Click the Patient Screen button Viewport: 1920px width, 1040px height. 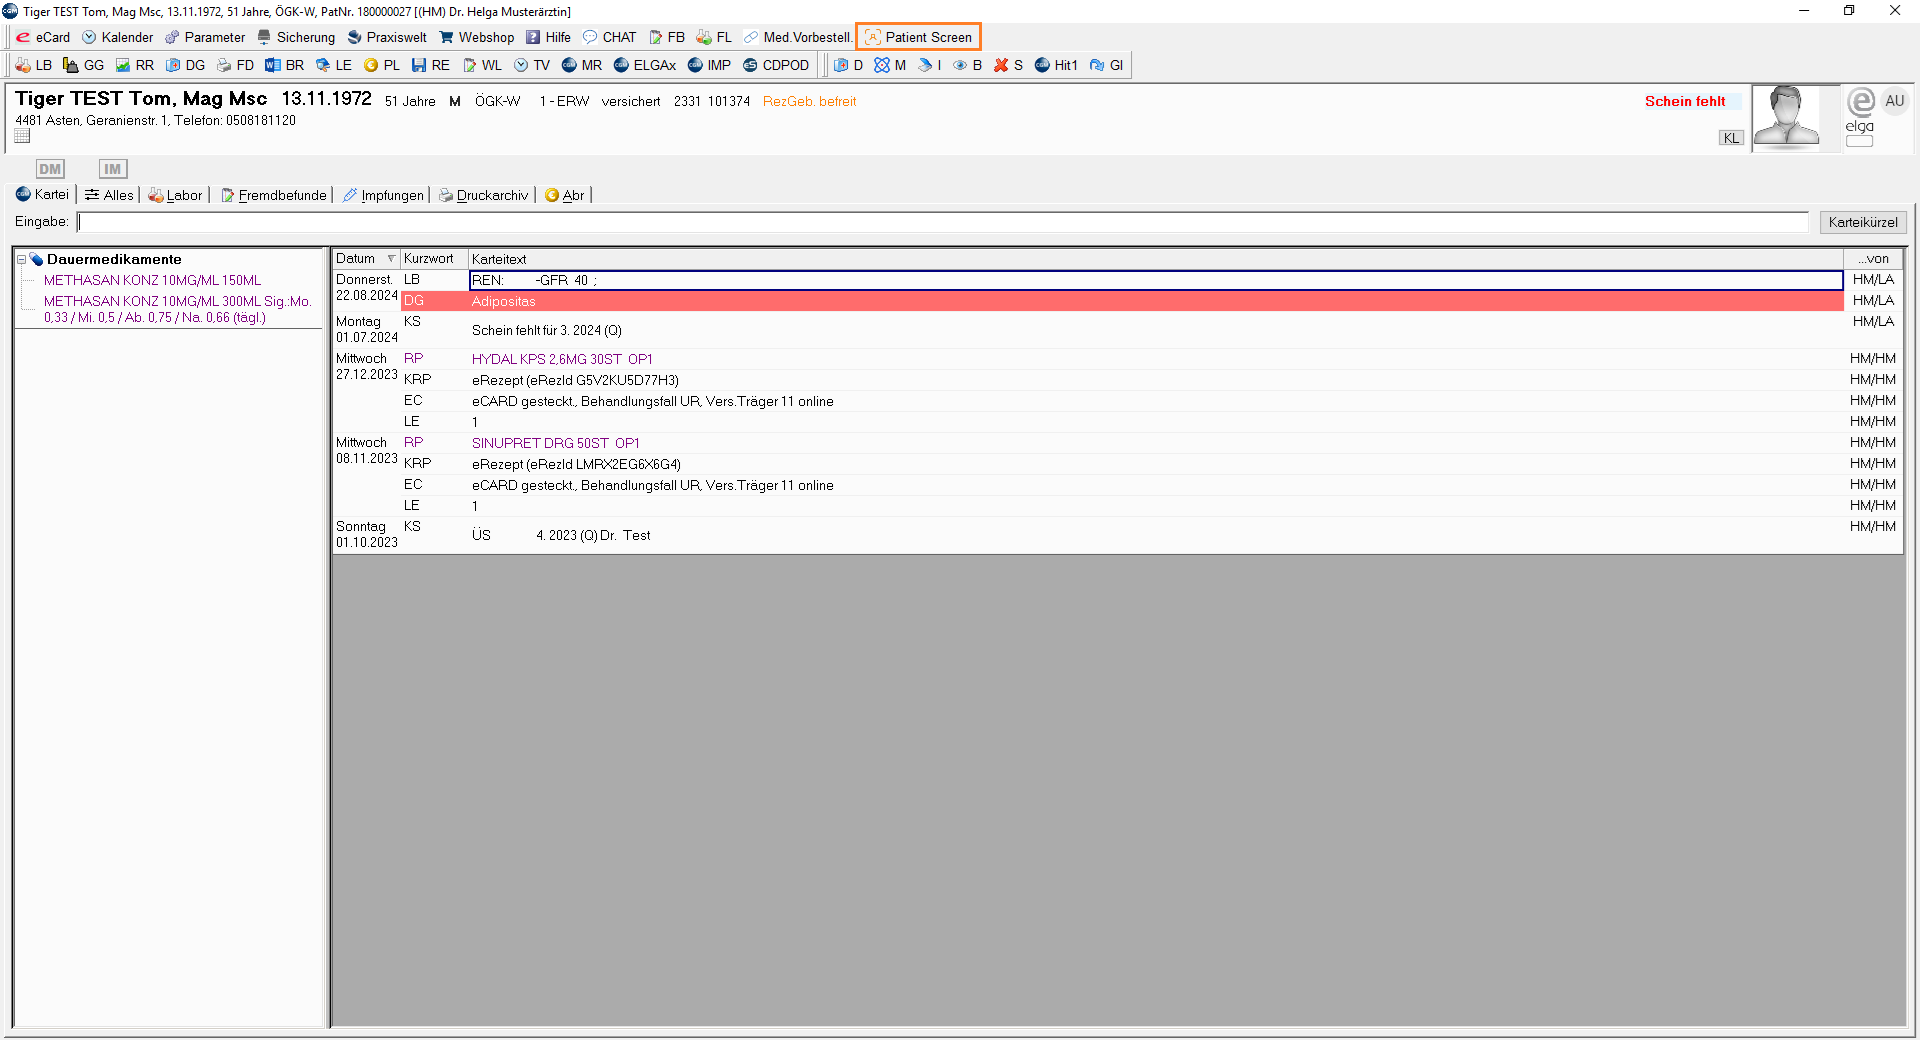click(918, 37)
